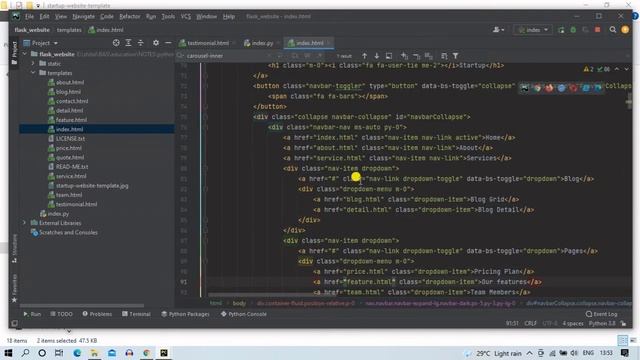Viewport: 640px width, 360px height.
Task: Rerun the index configuration
Action: [561, 30]
